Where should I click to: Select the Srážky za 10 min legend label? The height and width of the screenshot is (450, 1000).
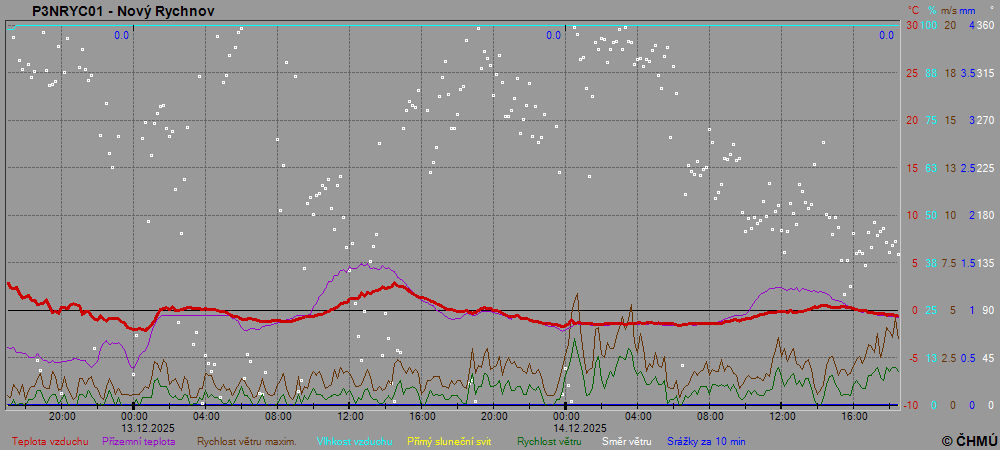706,441
